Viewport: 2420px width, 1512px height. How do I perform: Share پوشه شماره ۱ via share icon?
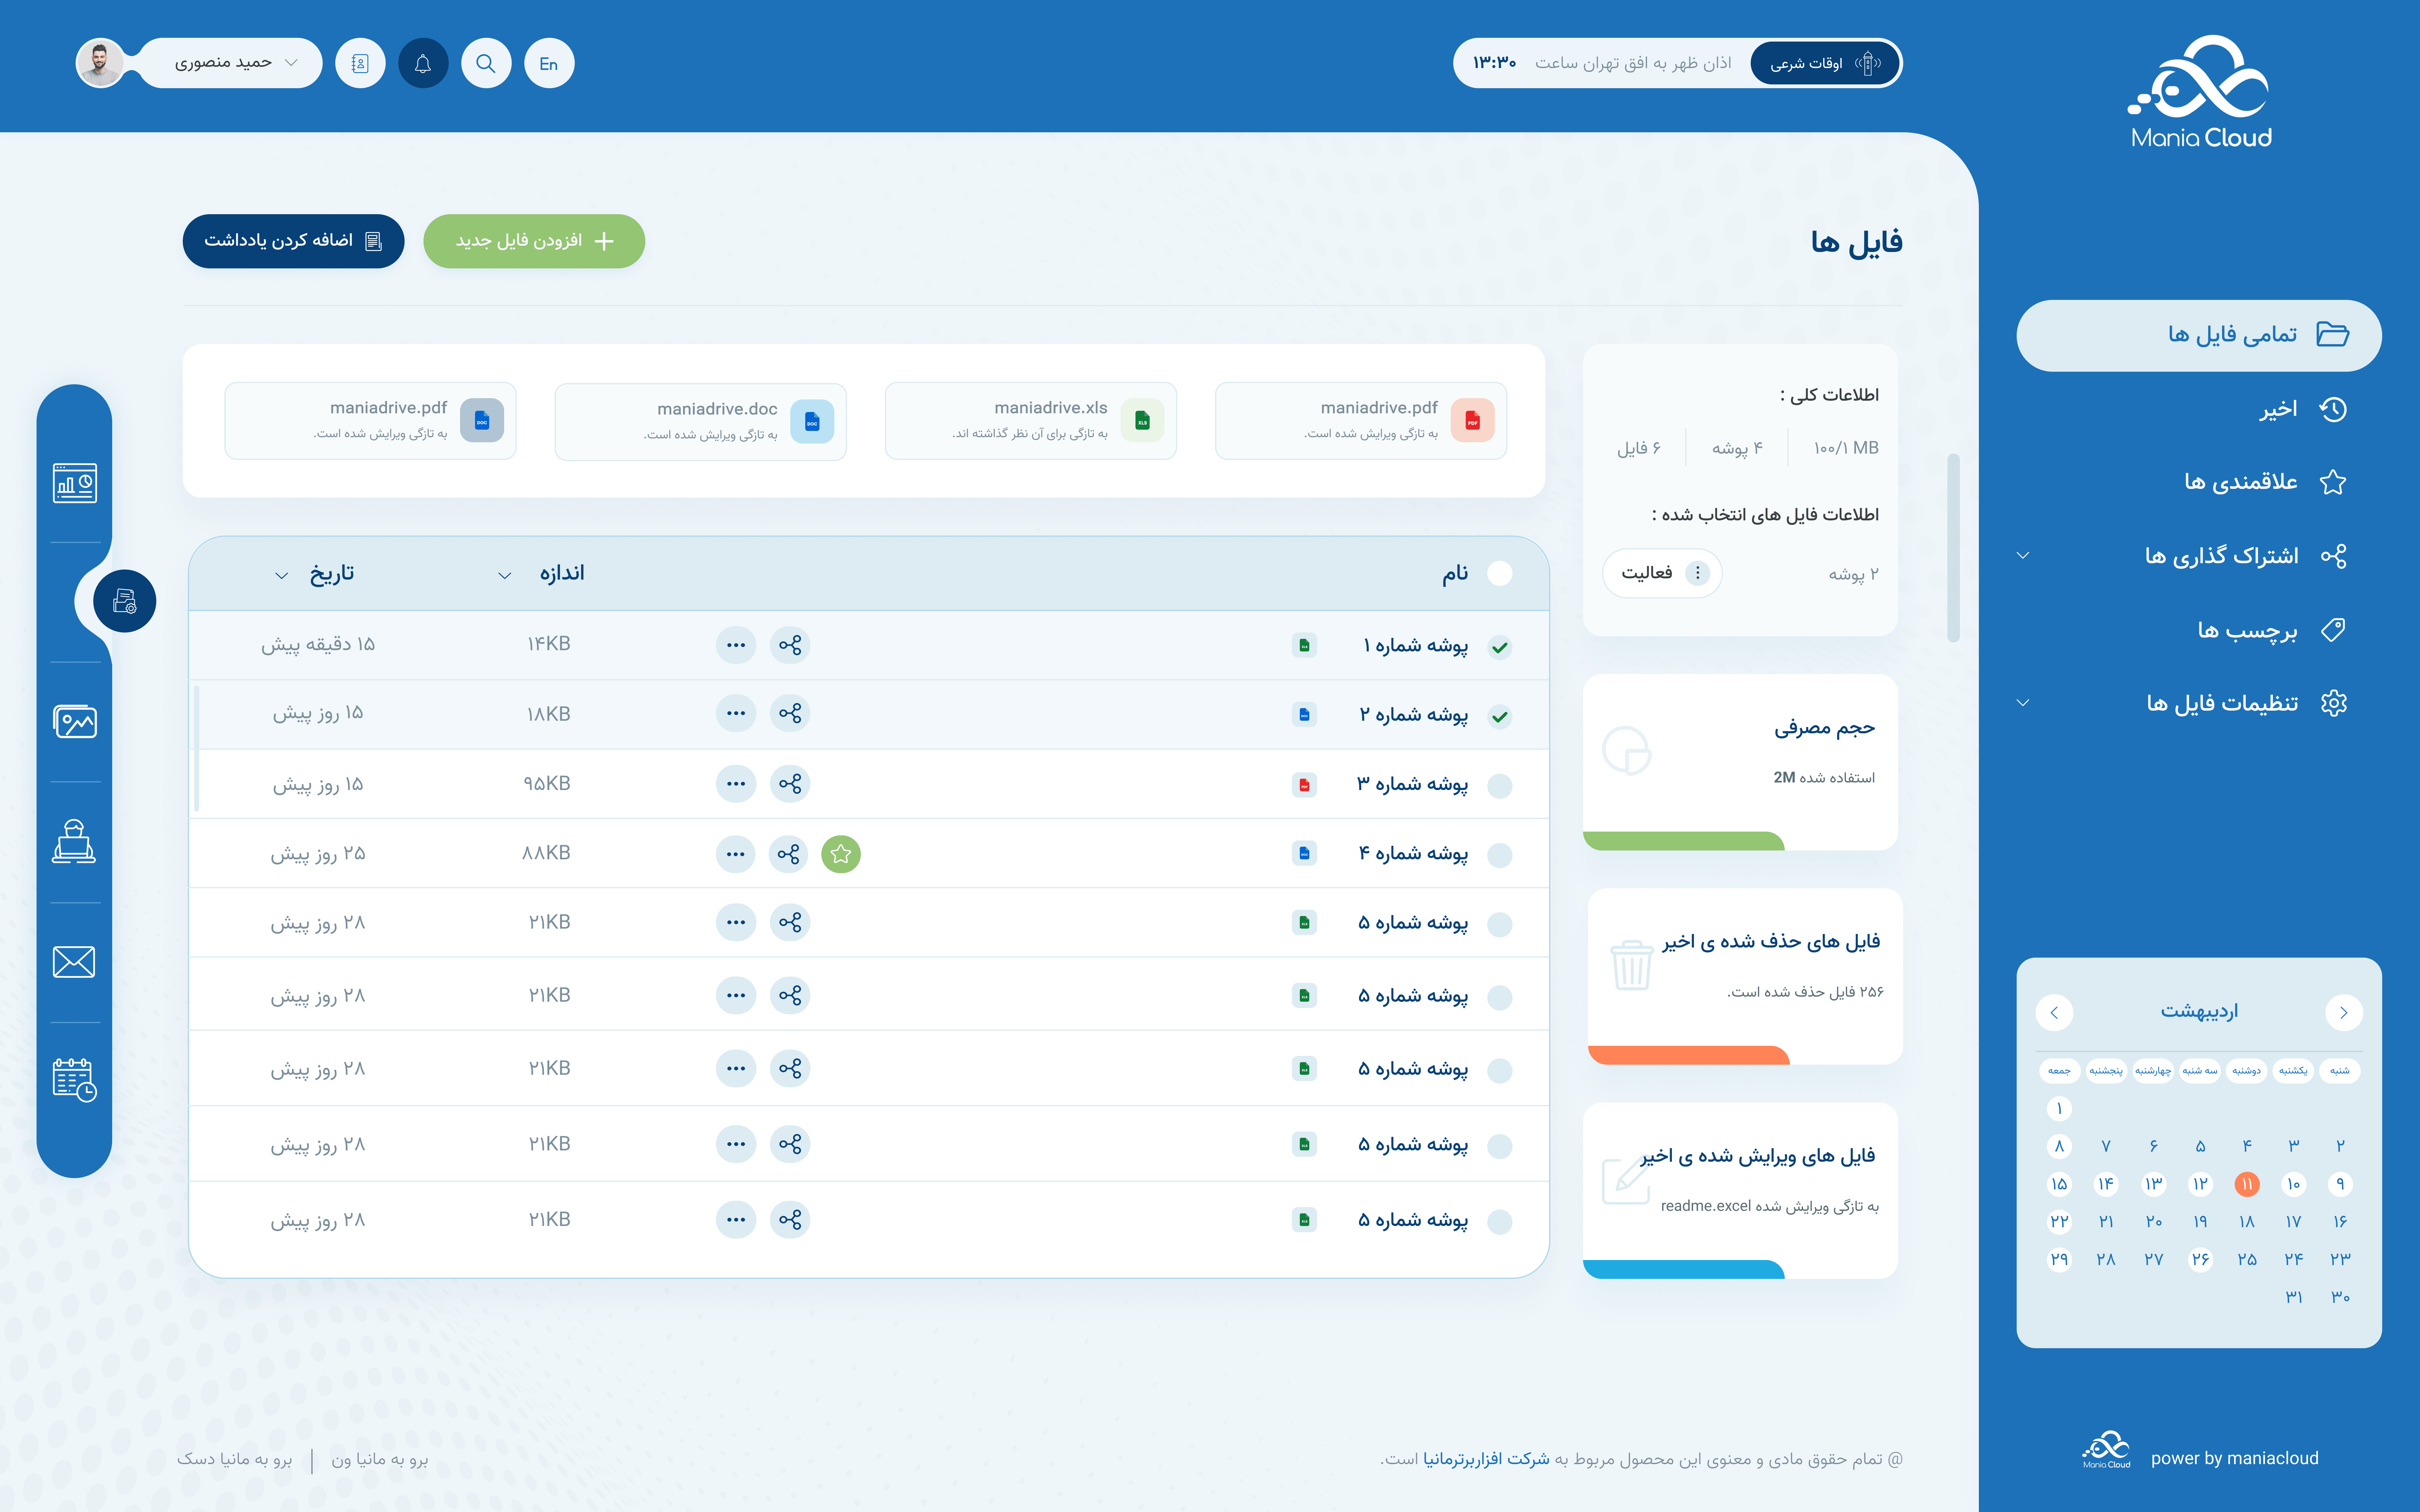790,645
